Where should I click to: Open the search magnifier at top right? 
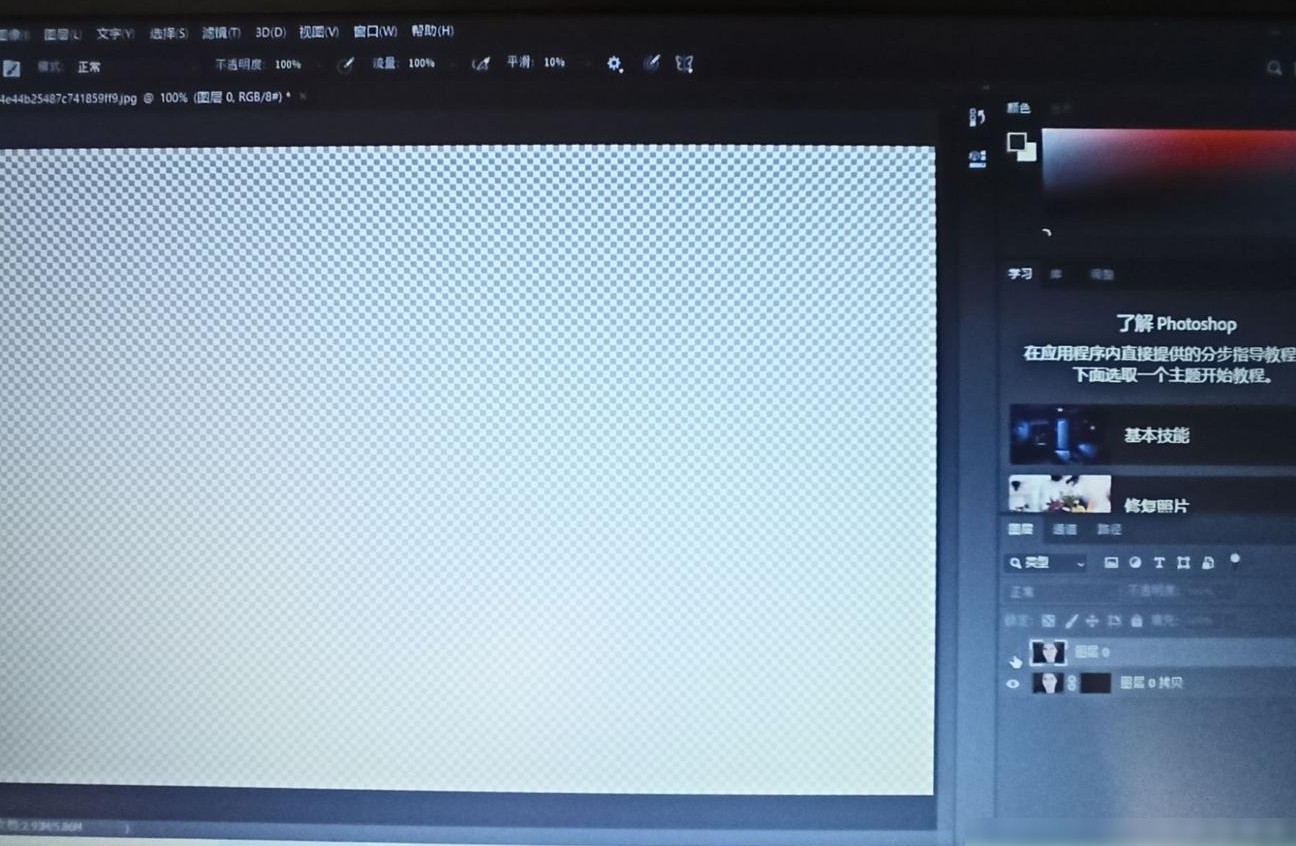1275,68
